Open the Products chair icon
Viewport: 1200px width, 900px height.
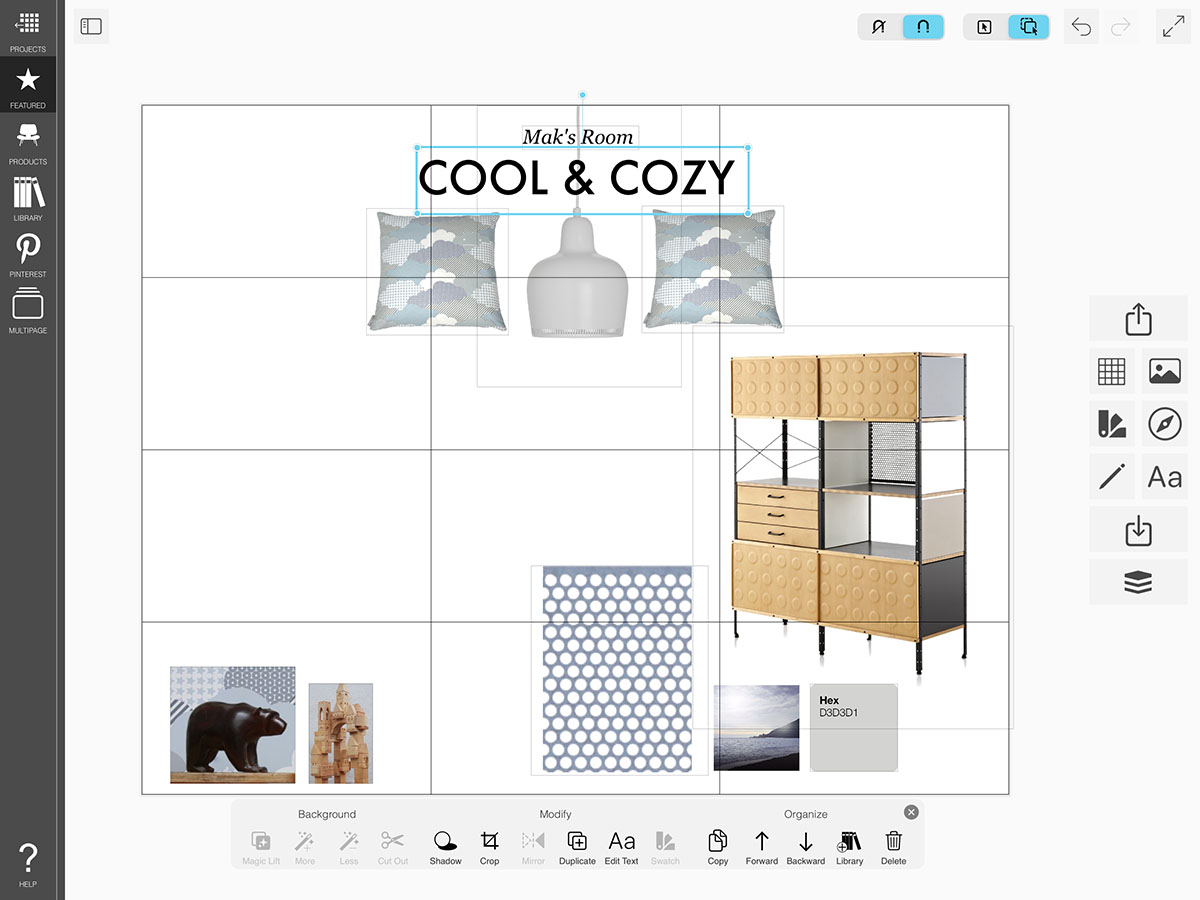28,140
